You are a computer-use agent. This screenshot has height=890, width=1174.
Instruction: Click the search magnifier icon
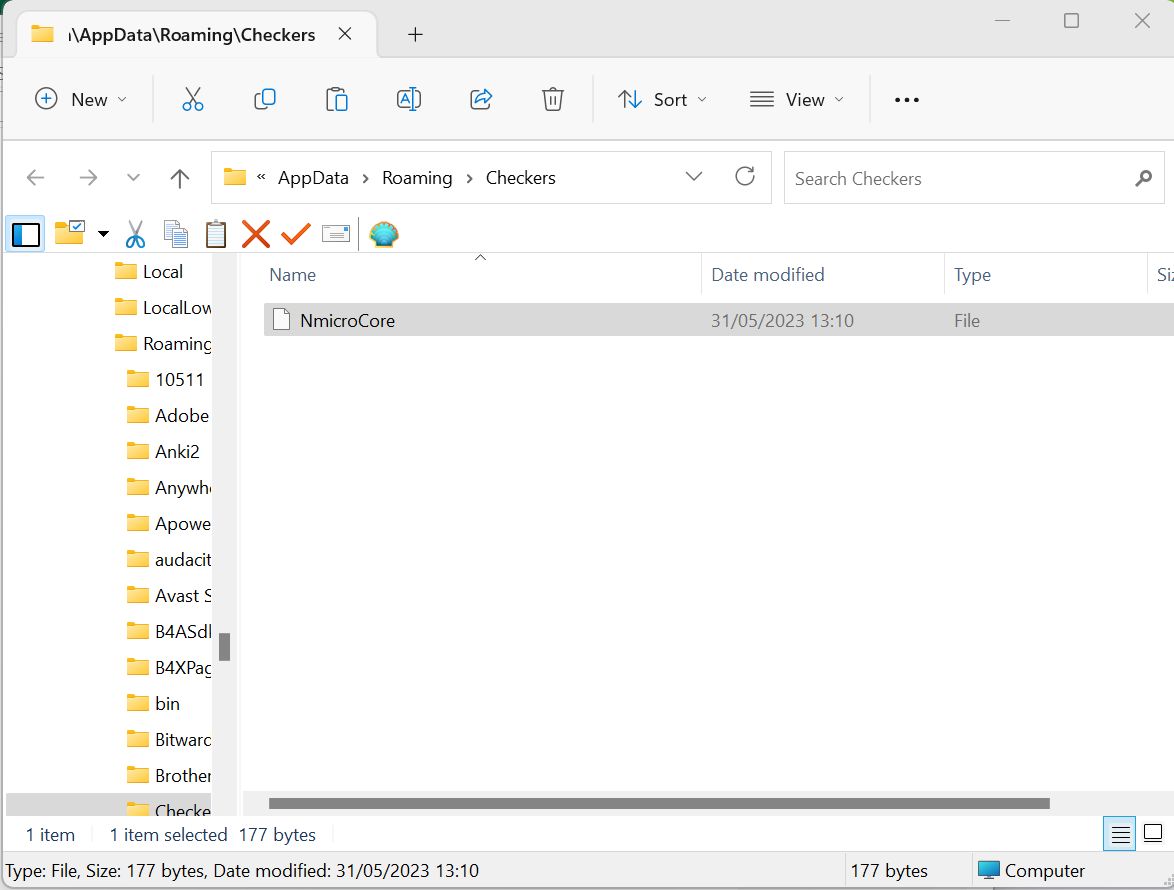pos(1143,178)
